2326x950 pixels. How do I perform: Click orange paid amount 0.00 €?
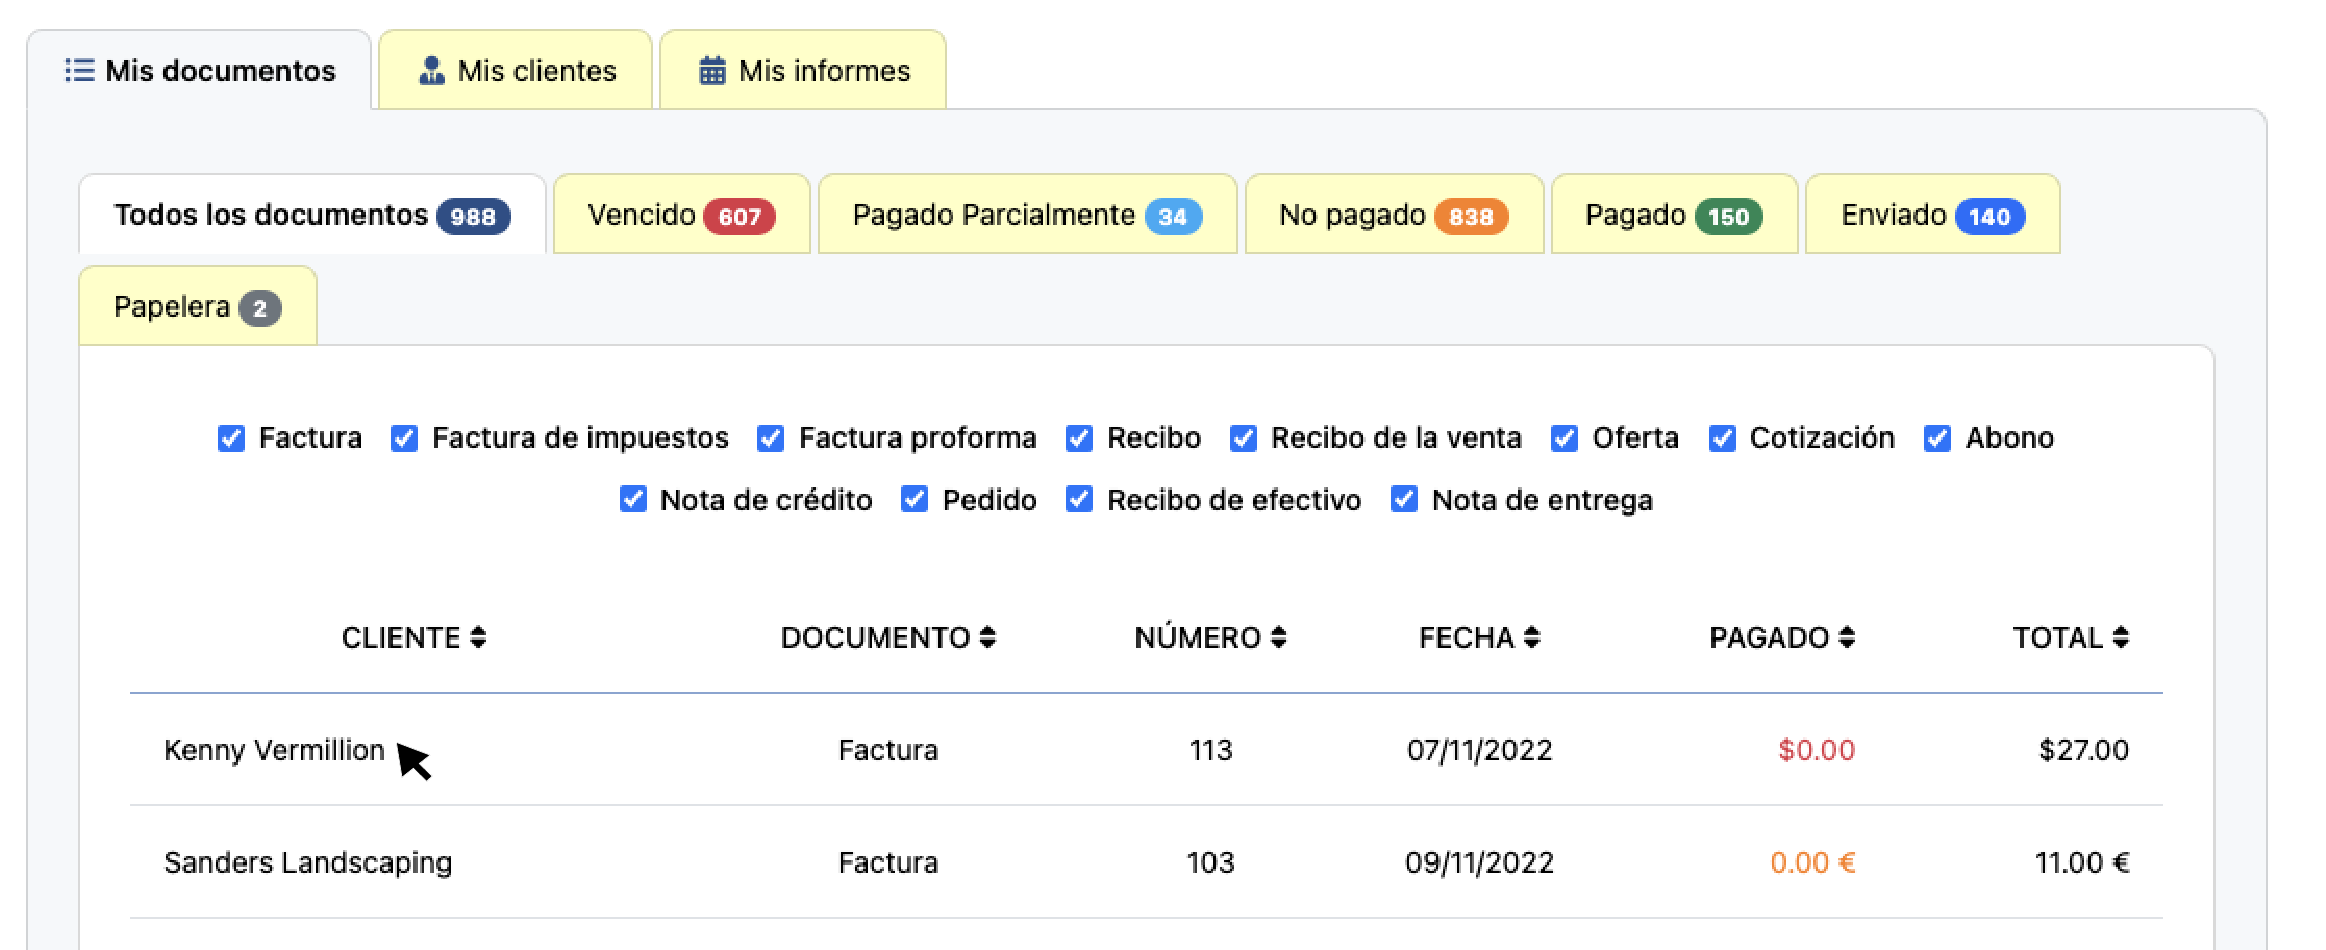(x=1812, y=862)
